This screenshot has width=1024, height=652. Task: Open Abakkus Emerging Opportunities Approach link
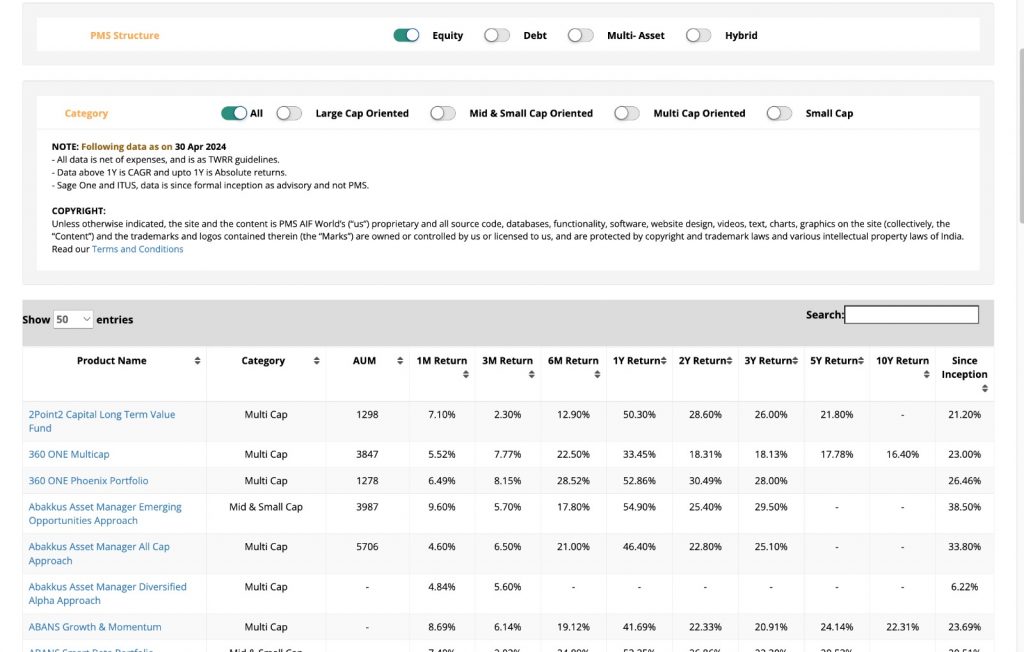(105, 513)
